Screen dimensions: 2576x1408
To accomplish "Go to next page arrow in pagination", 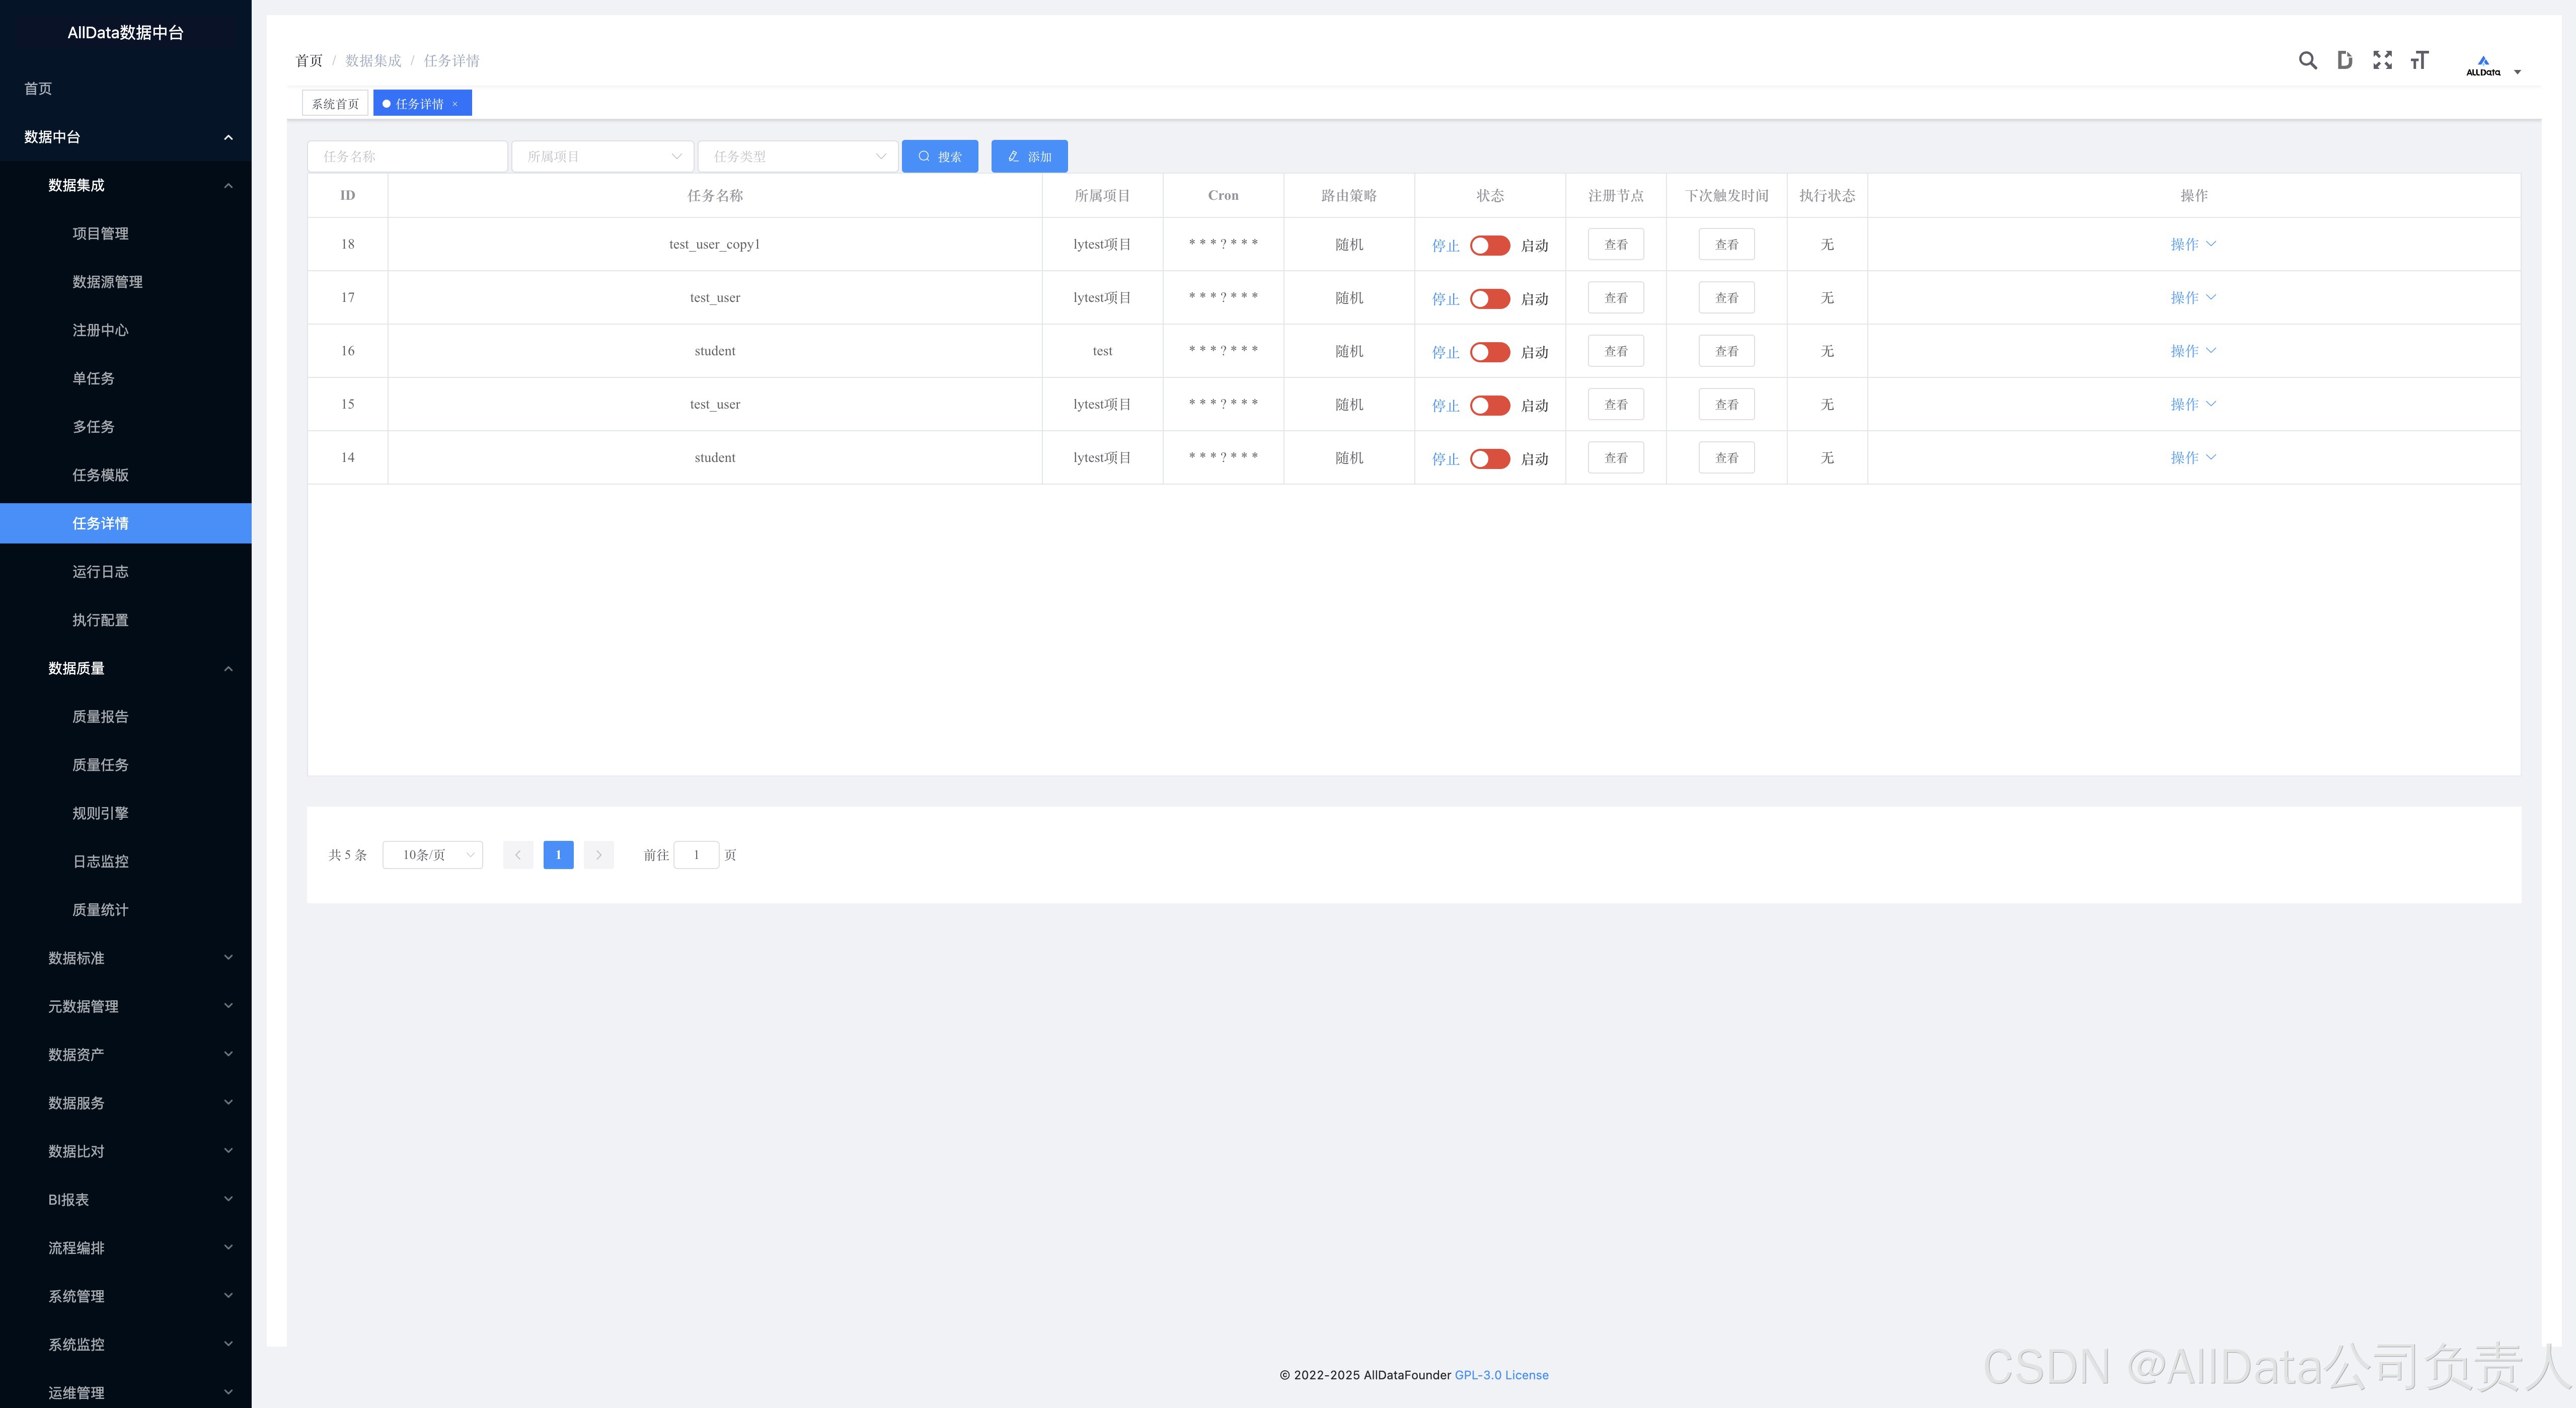I will (598, 855).
